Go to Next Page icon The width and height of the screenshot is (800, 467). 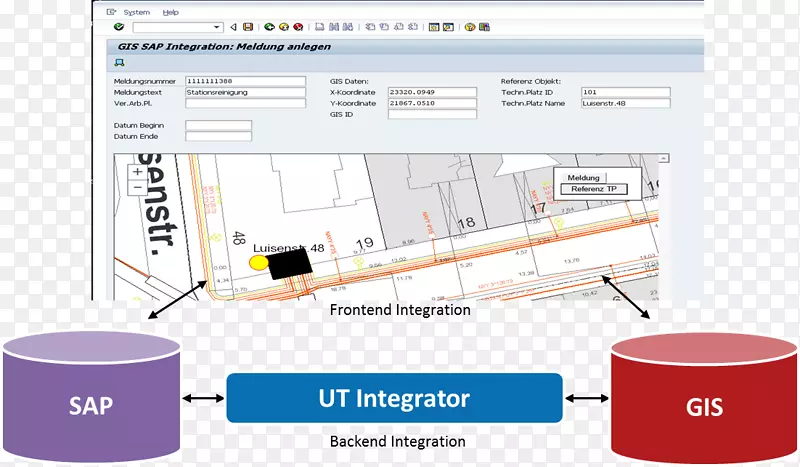(x=398, y=27)
